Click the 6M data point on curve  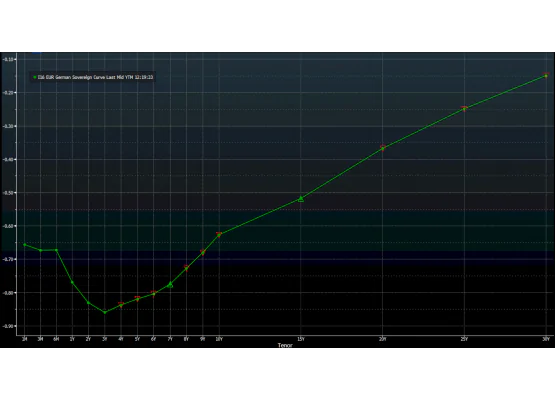pos(56,250)
